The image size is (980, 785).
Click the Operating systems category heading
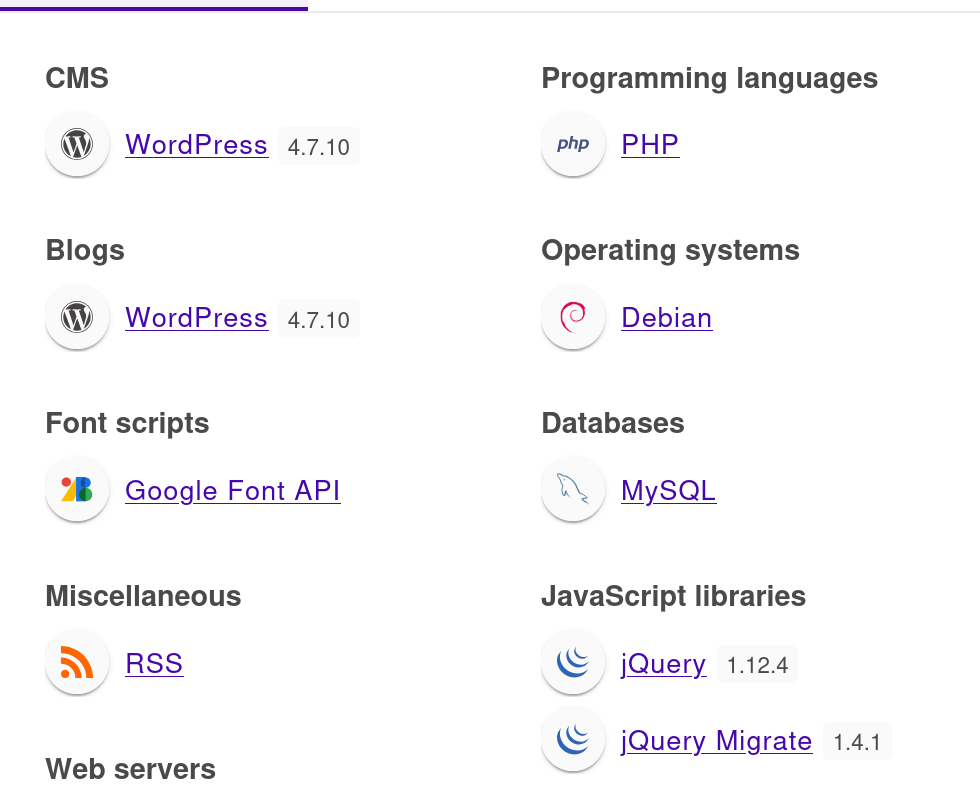tap(671, 251)
